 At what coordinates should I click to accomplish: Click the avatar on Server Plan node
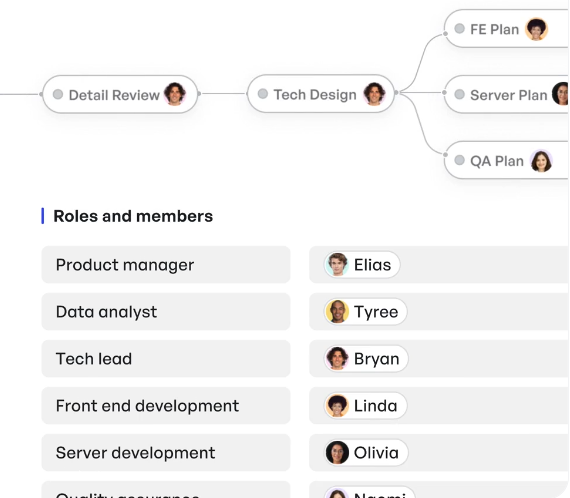[x=561, y=94]
